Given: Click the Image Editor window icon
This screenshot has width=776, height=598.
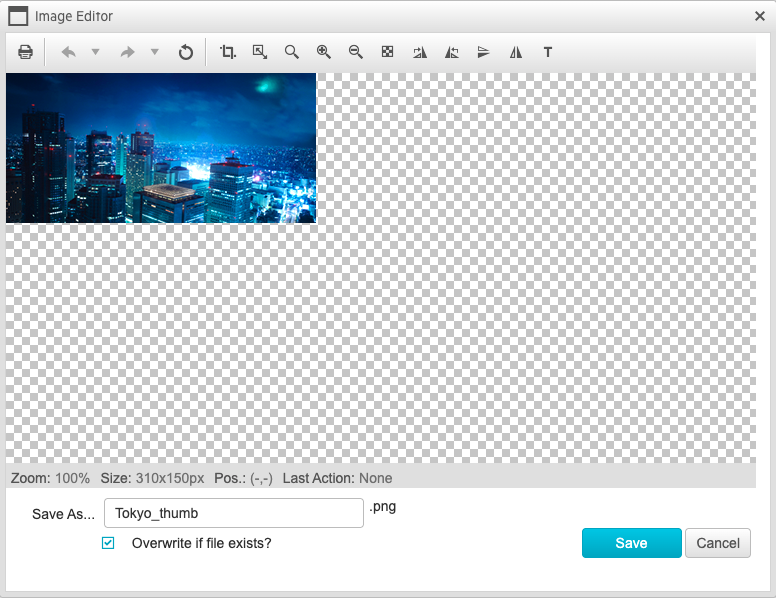Looking at the screenshot, I should 18,16.
